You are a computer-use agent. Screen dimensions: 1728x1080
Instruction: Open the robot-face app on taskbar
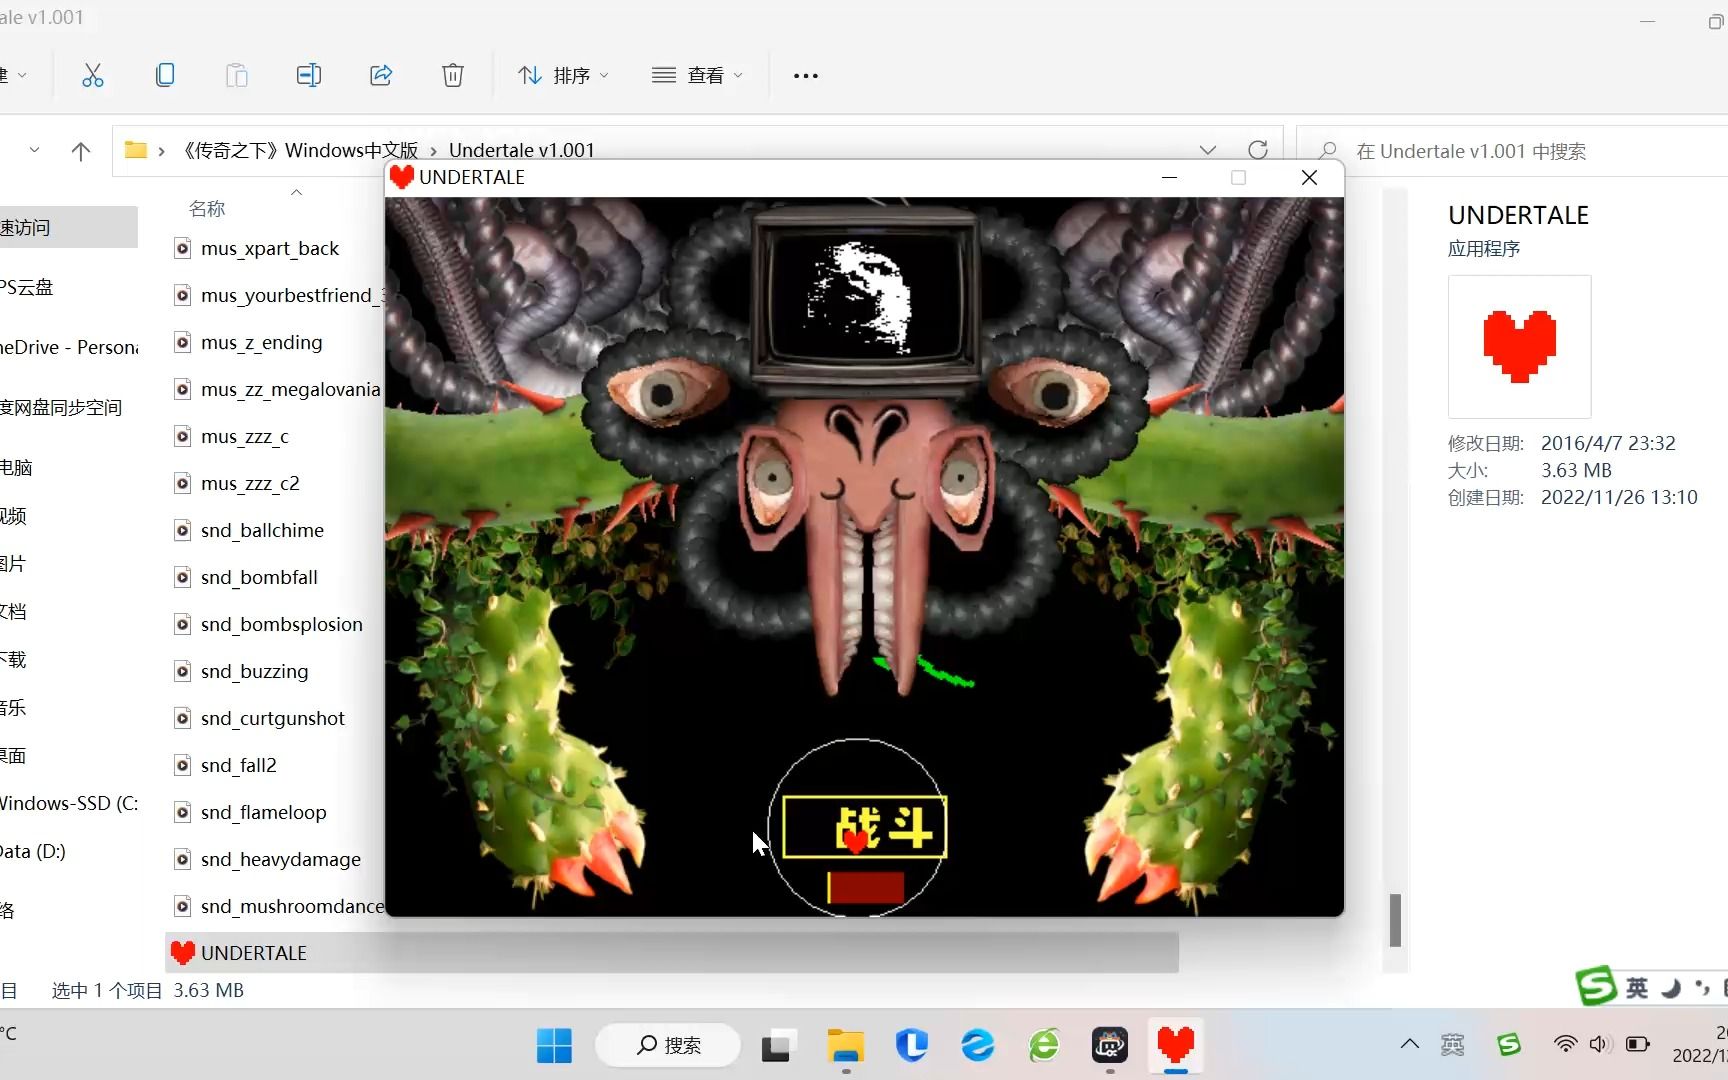tap(1110, 1046)
